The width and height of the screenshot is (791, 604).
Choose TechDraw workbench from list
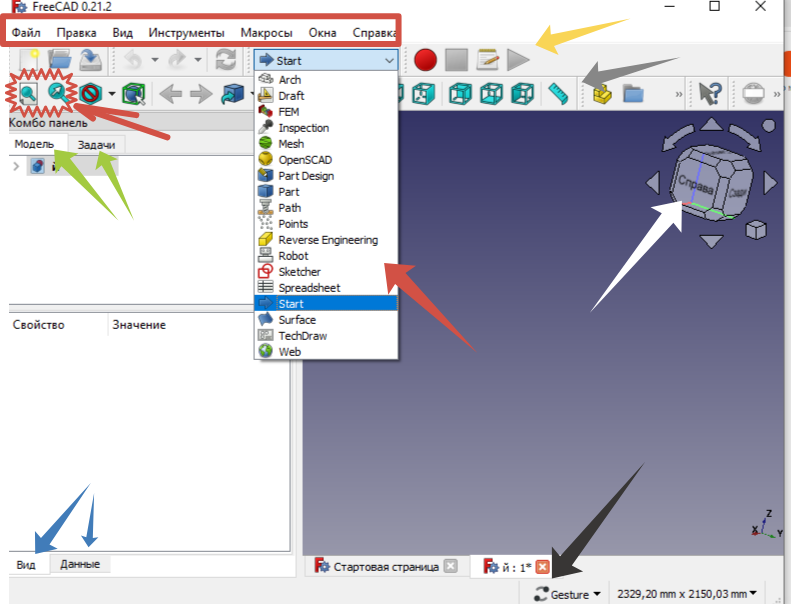click(326, 336)
